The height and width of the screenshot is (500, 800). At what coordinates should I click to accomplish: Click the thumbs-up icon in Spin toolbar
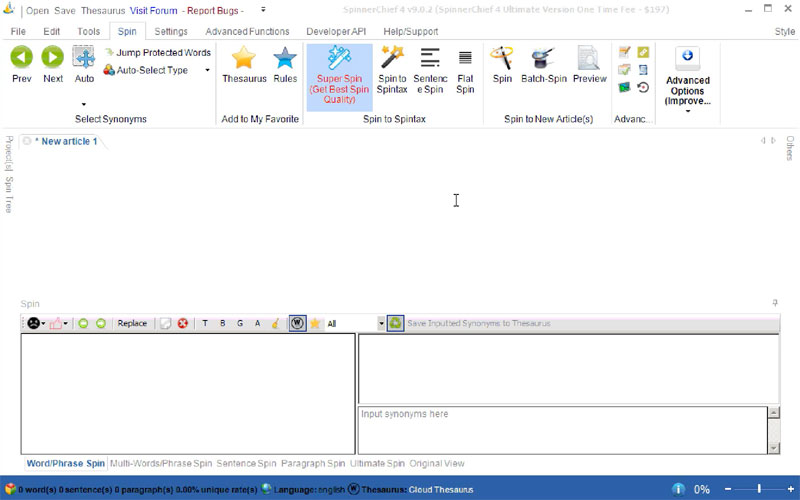(56, 323)
